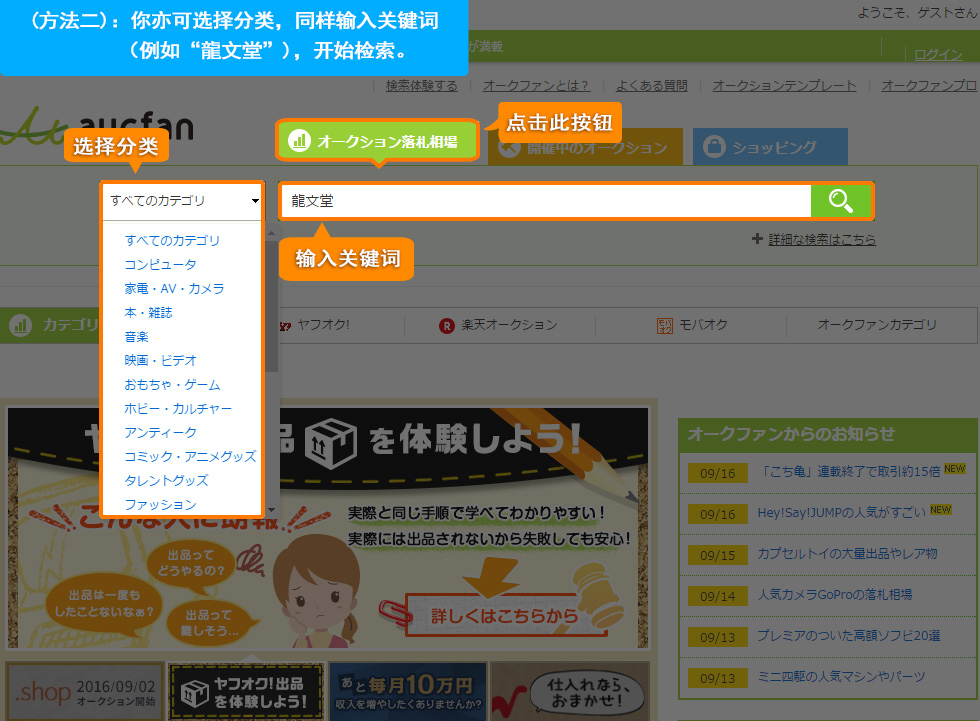980x721 pixels.
Task: Open the すべてのカテゴリ category dropdown
Action: (x=182, y=201)
